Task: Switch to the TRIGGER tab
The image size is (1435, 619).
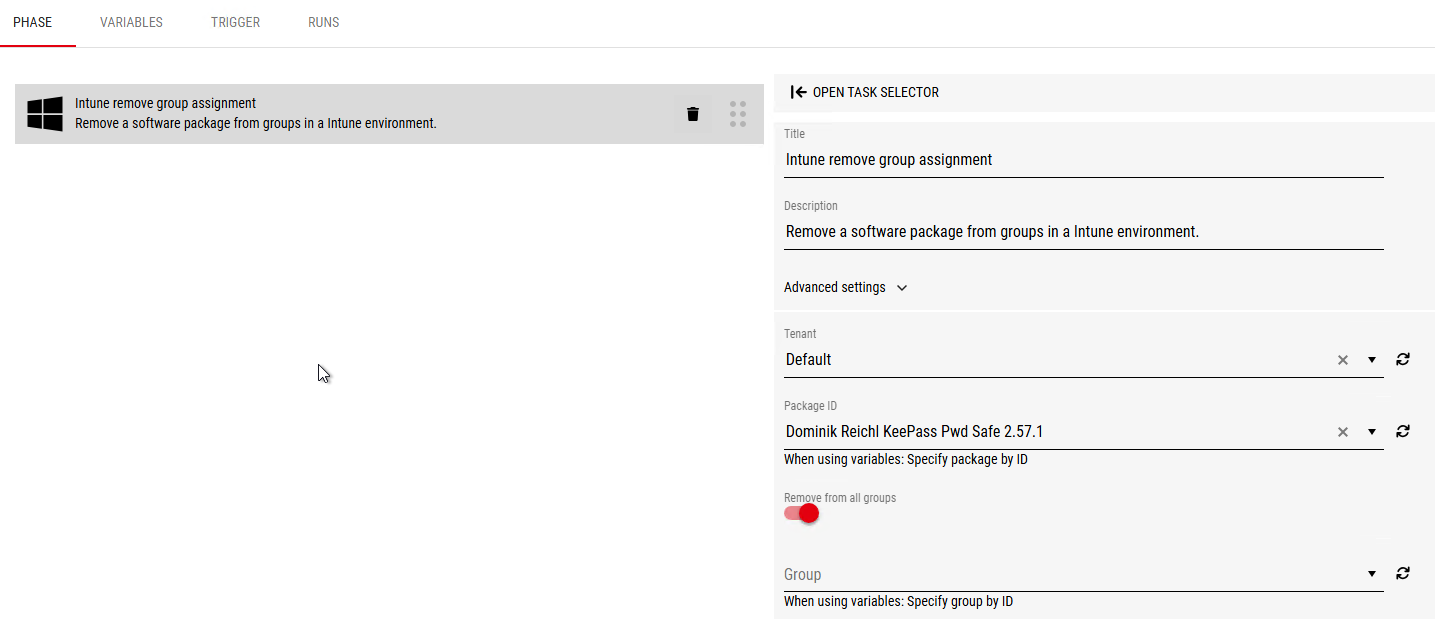Action: [x=235, y=22]
